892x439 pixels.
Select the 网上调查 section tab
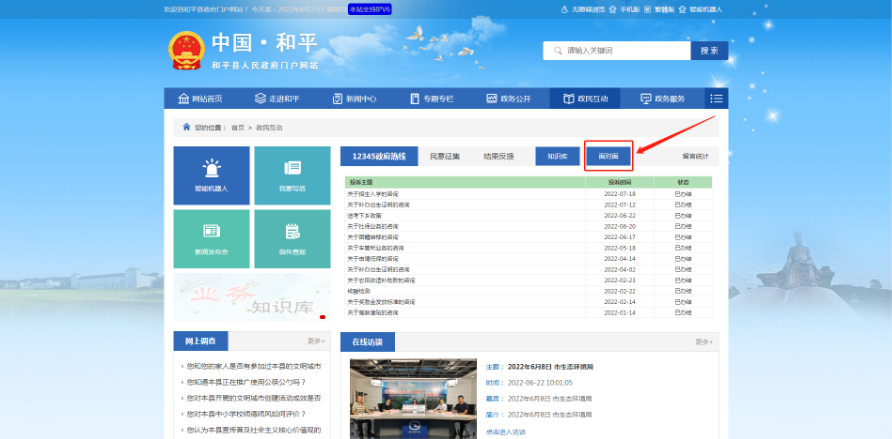click(200, 341)
